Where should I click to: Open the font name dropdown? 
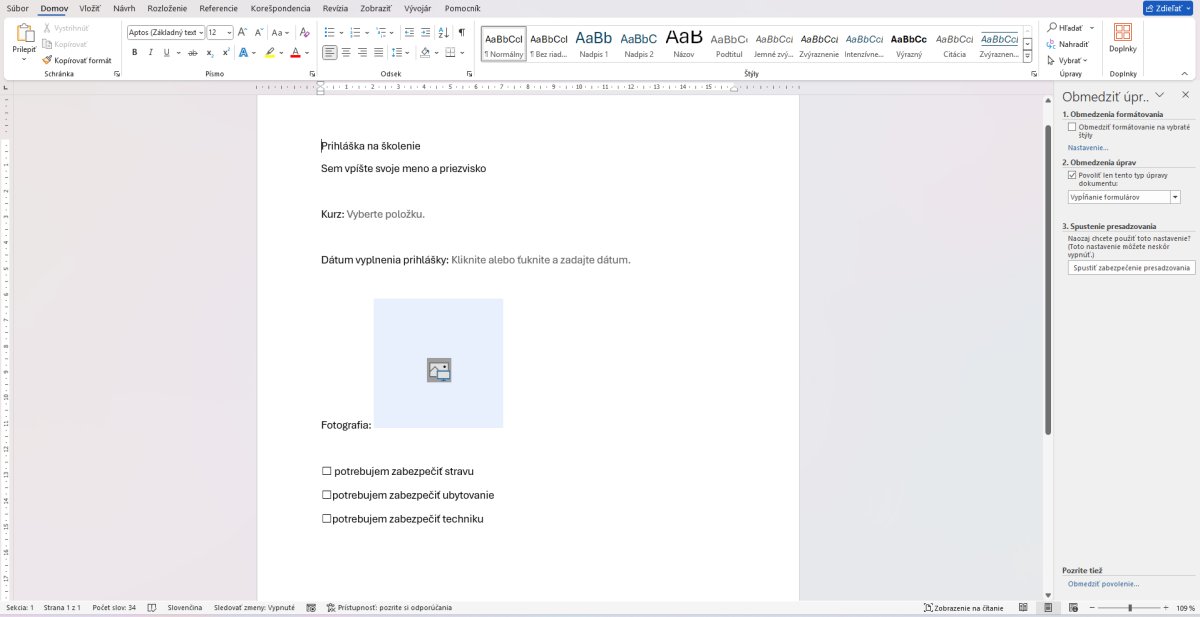[x=200, y=32]
